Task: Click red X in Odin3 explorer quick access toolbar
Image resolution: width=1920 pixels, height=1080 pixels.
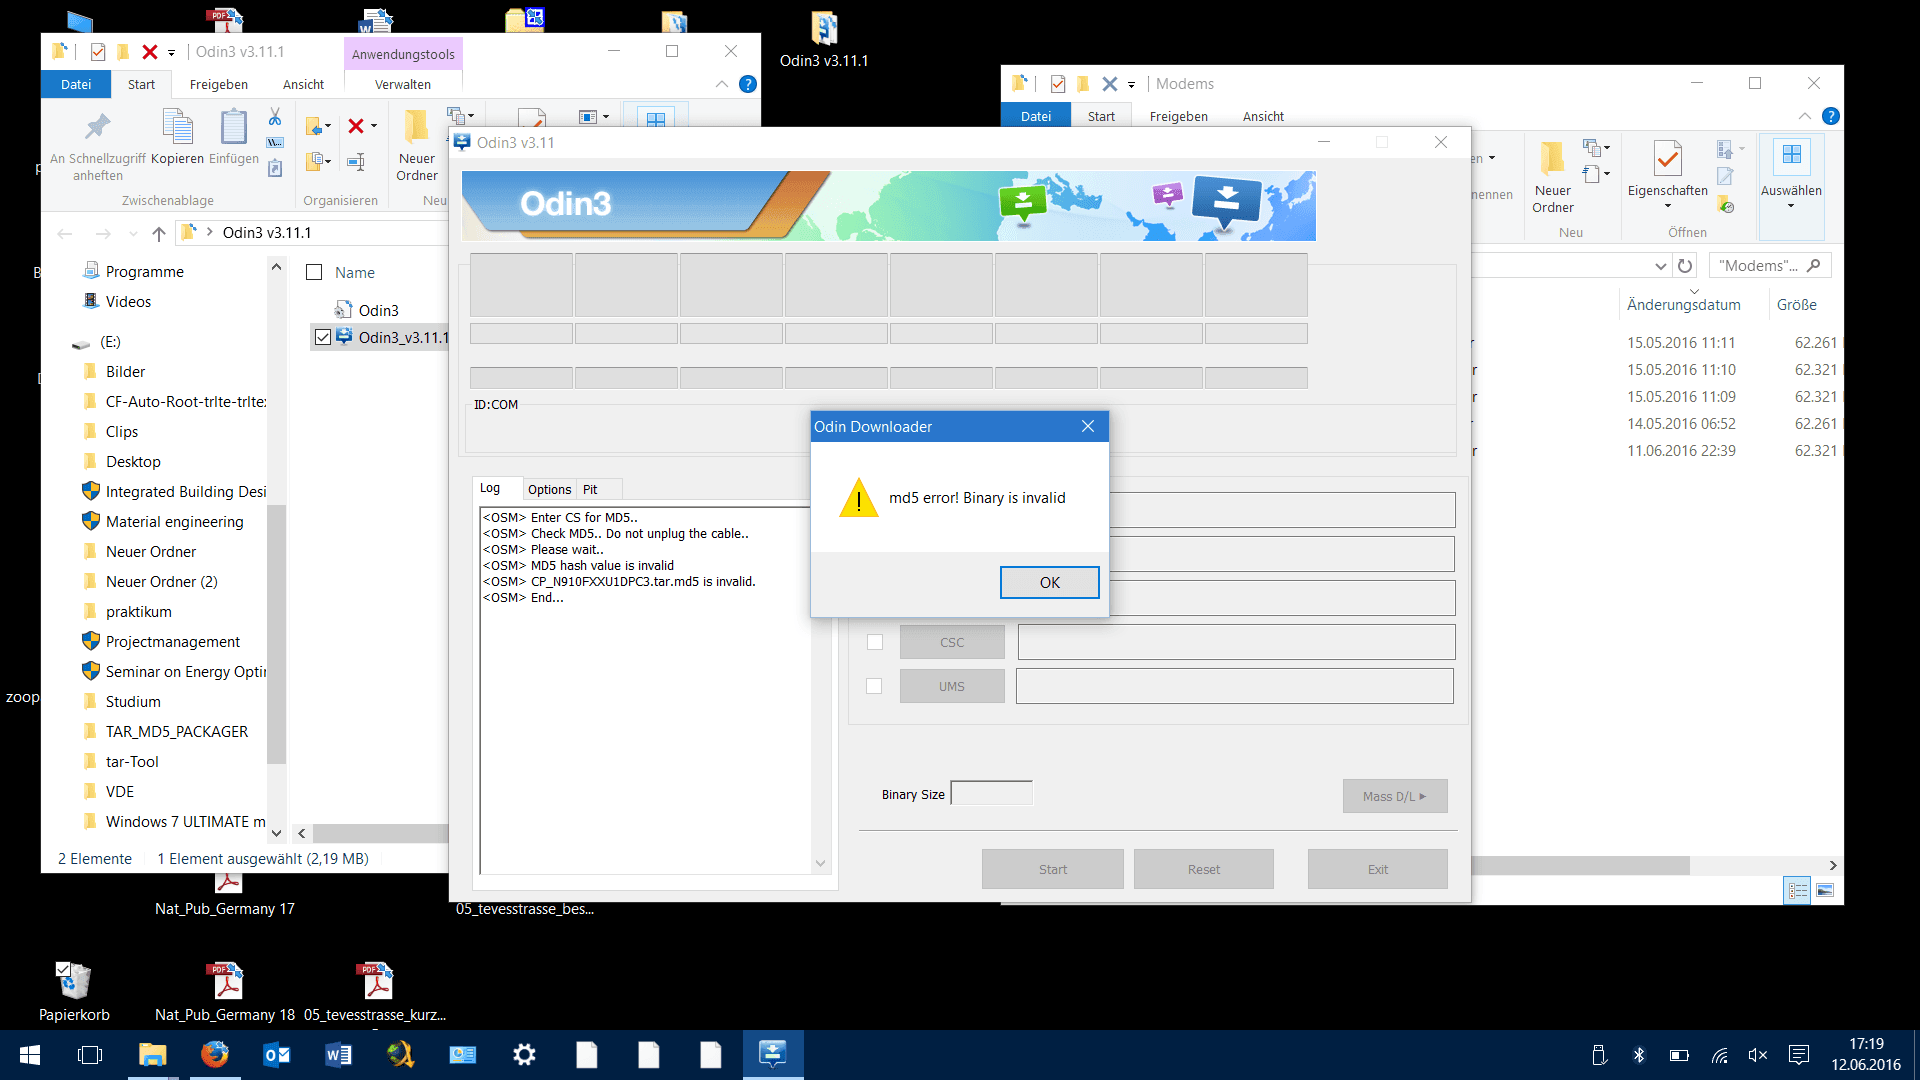Action: point(149,52)
